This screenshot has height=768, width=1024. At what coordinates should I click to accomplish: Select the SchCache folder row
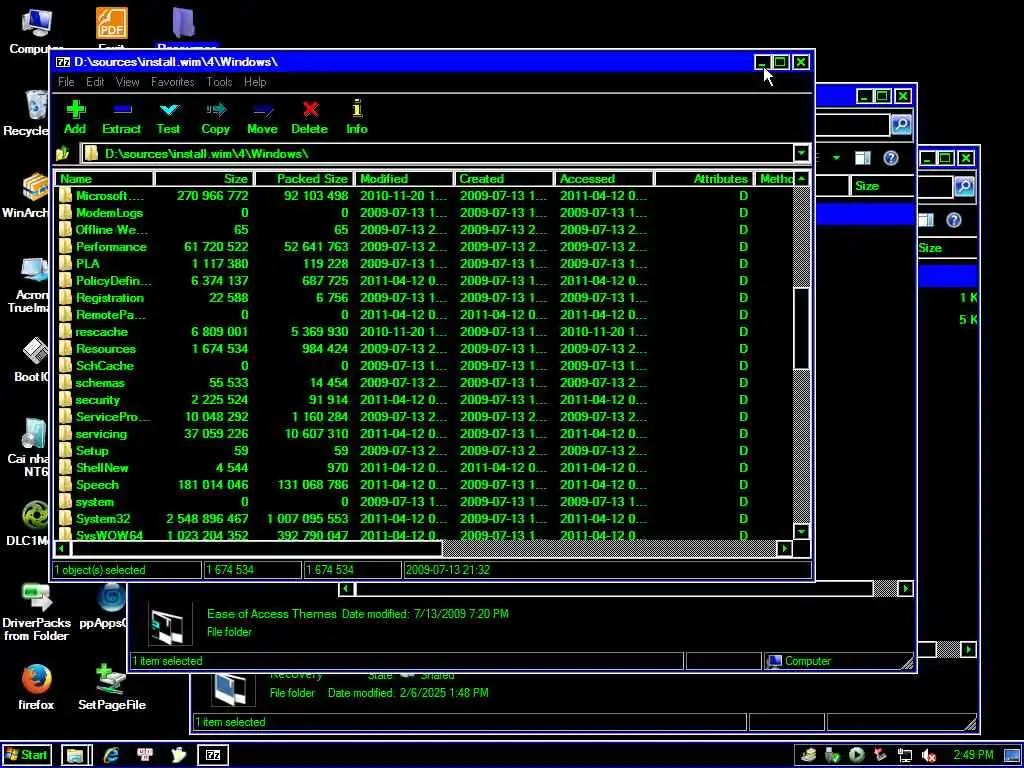coord(424,366)
